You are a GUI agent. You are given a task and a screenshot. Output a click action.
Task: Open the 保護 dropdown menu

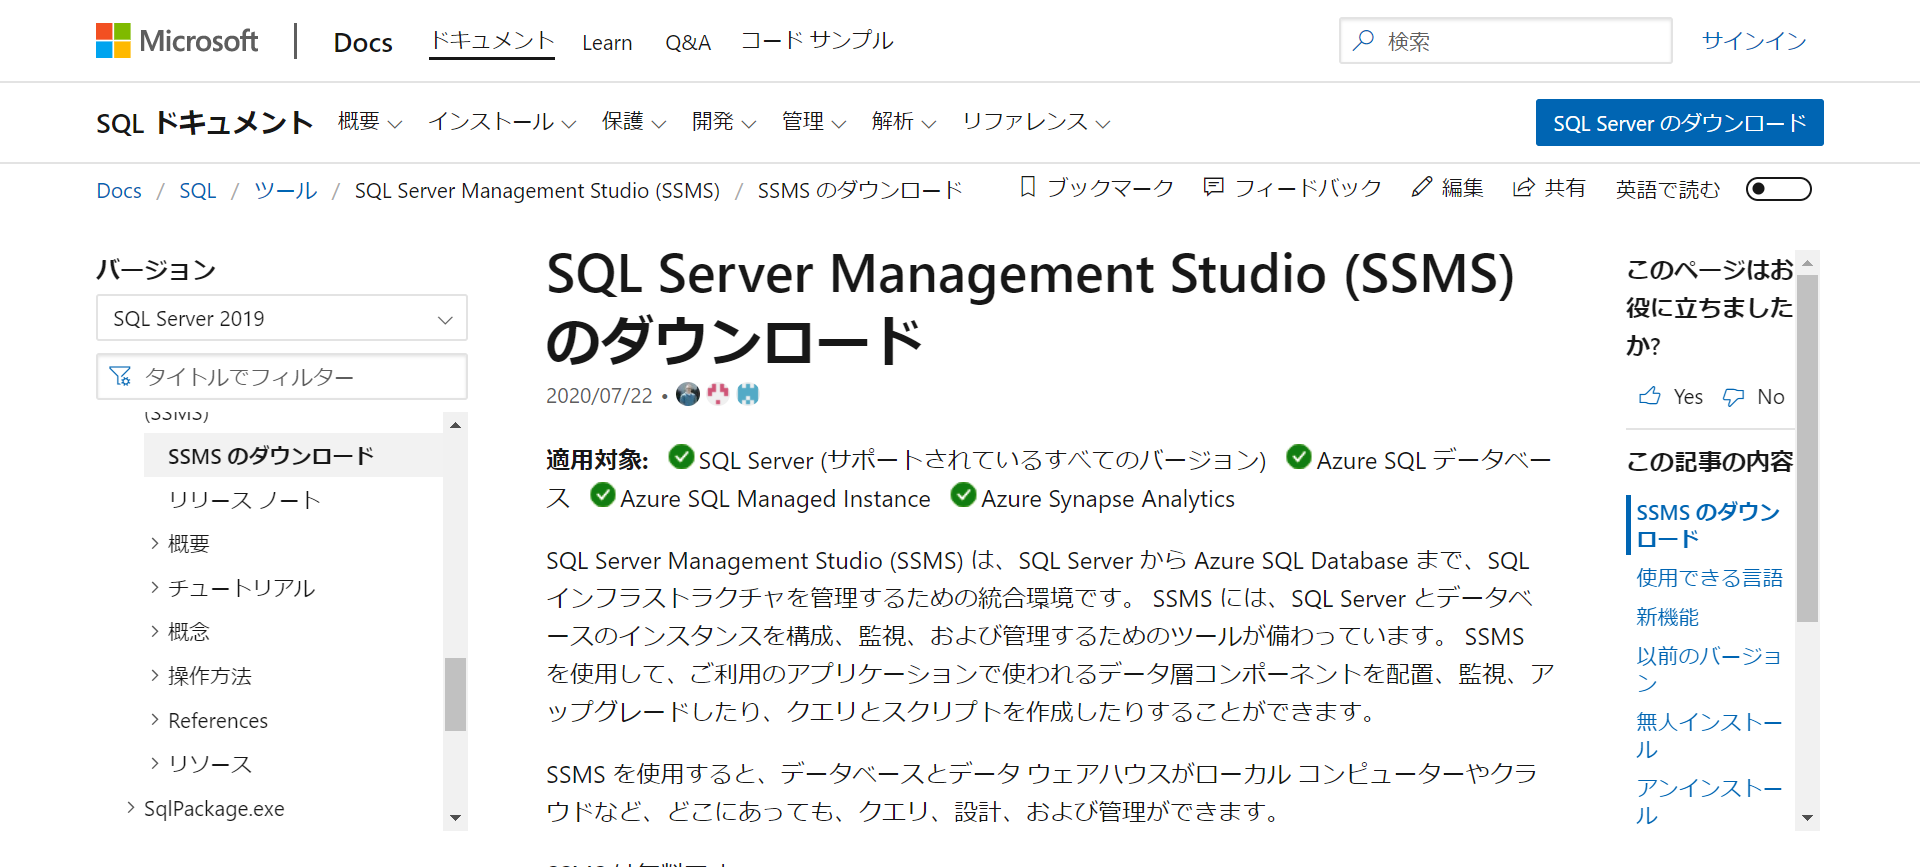634,122
